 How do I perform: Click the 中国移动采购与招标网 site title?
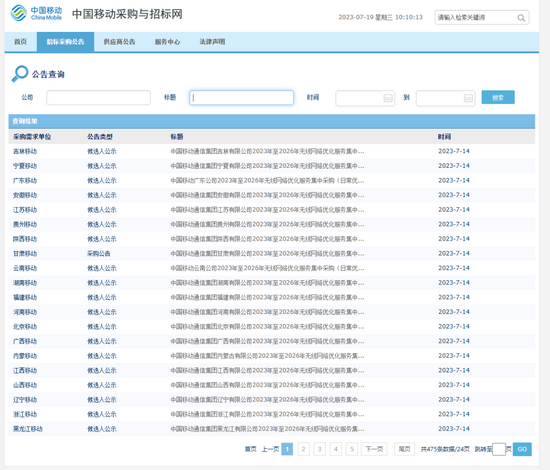(127, 14)
